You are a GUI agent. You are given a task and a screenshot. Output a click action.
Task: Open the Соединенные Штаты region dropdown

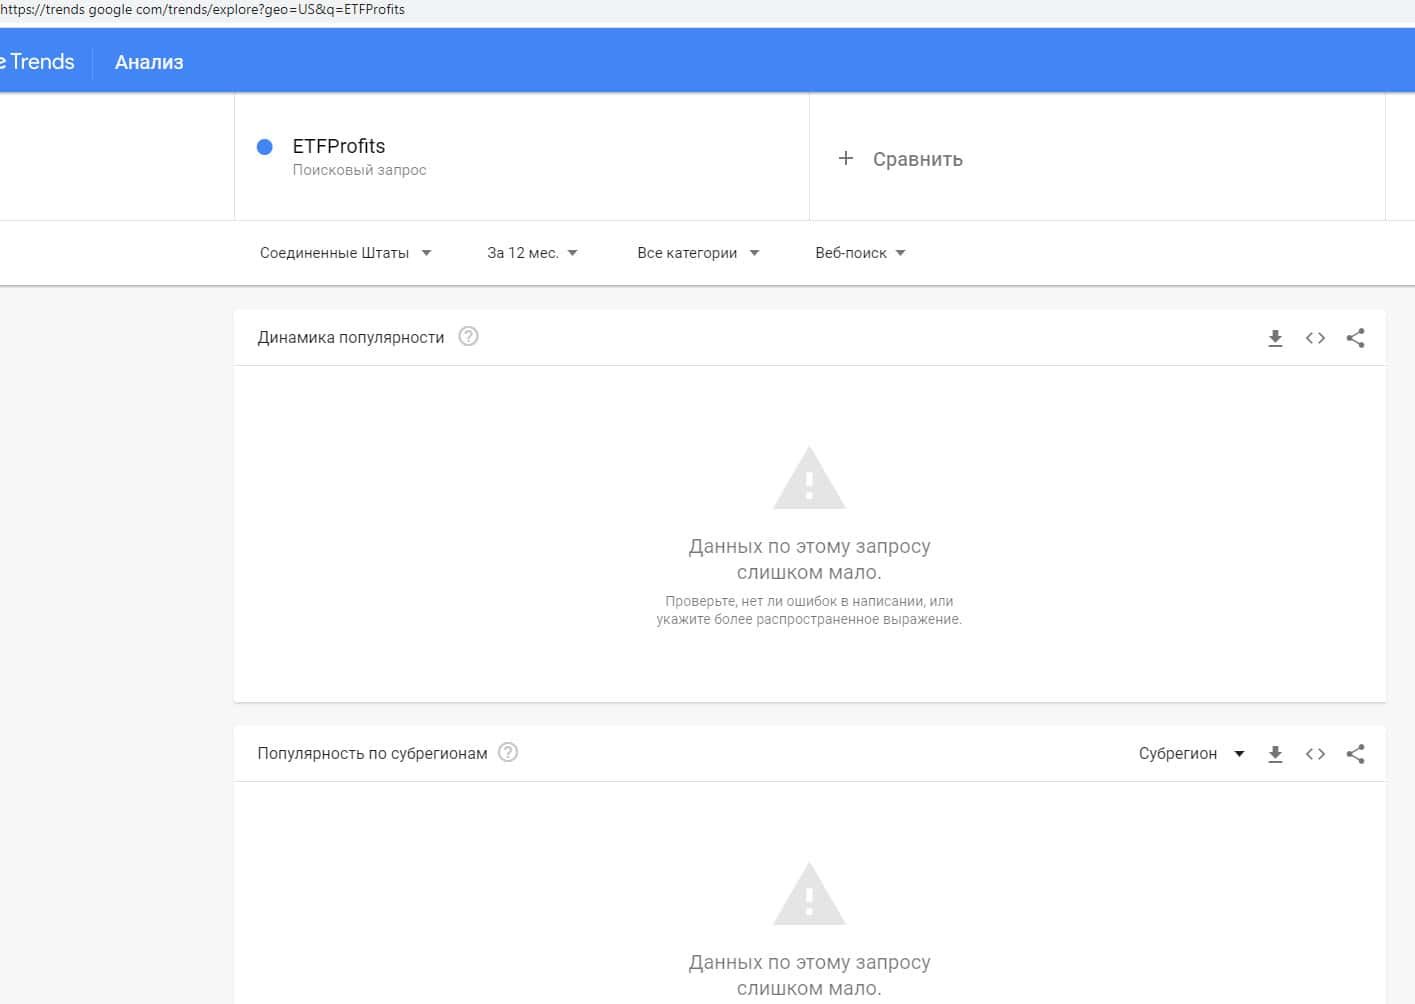pos(346,253)
